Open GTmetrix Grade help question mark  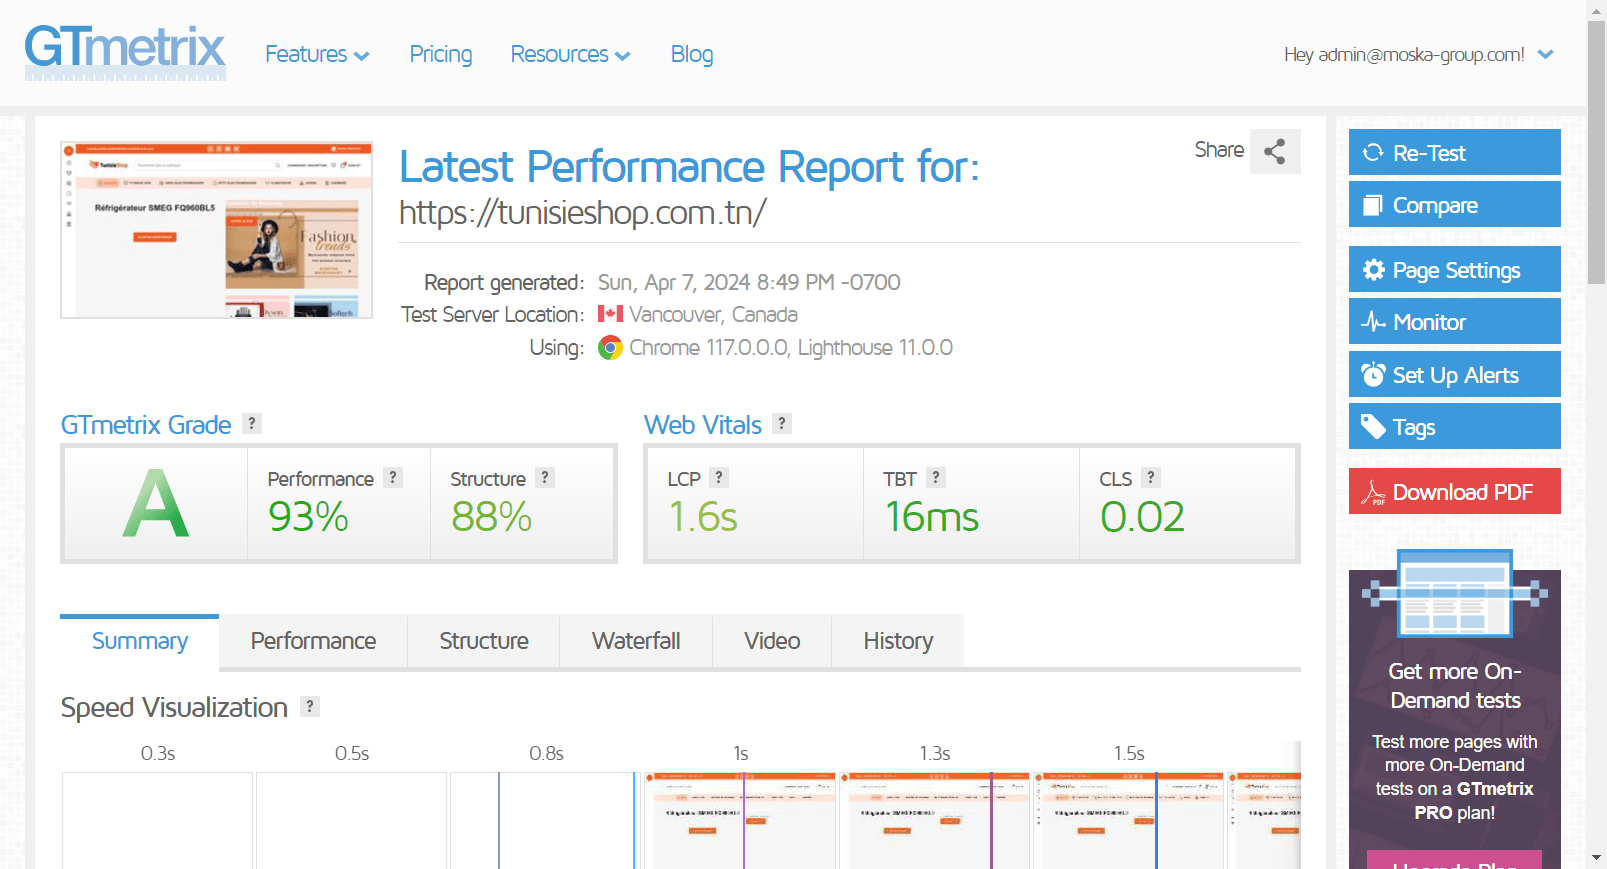click(x=252, y=423)
